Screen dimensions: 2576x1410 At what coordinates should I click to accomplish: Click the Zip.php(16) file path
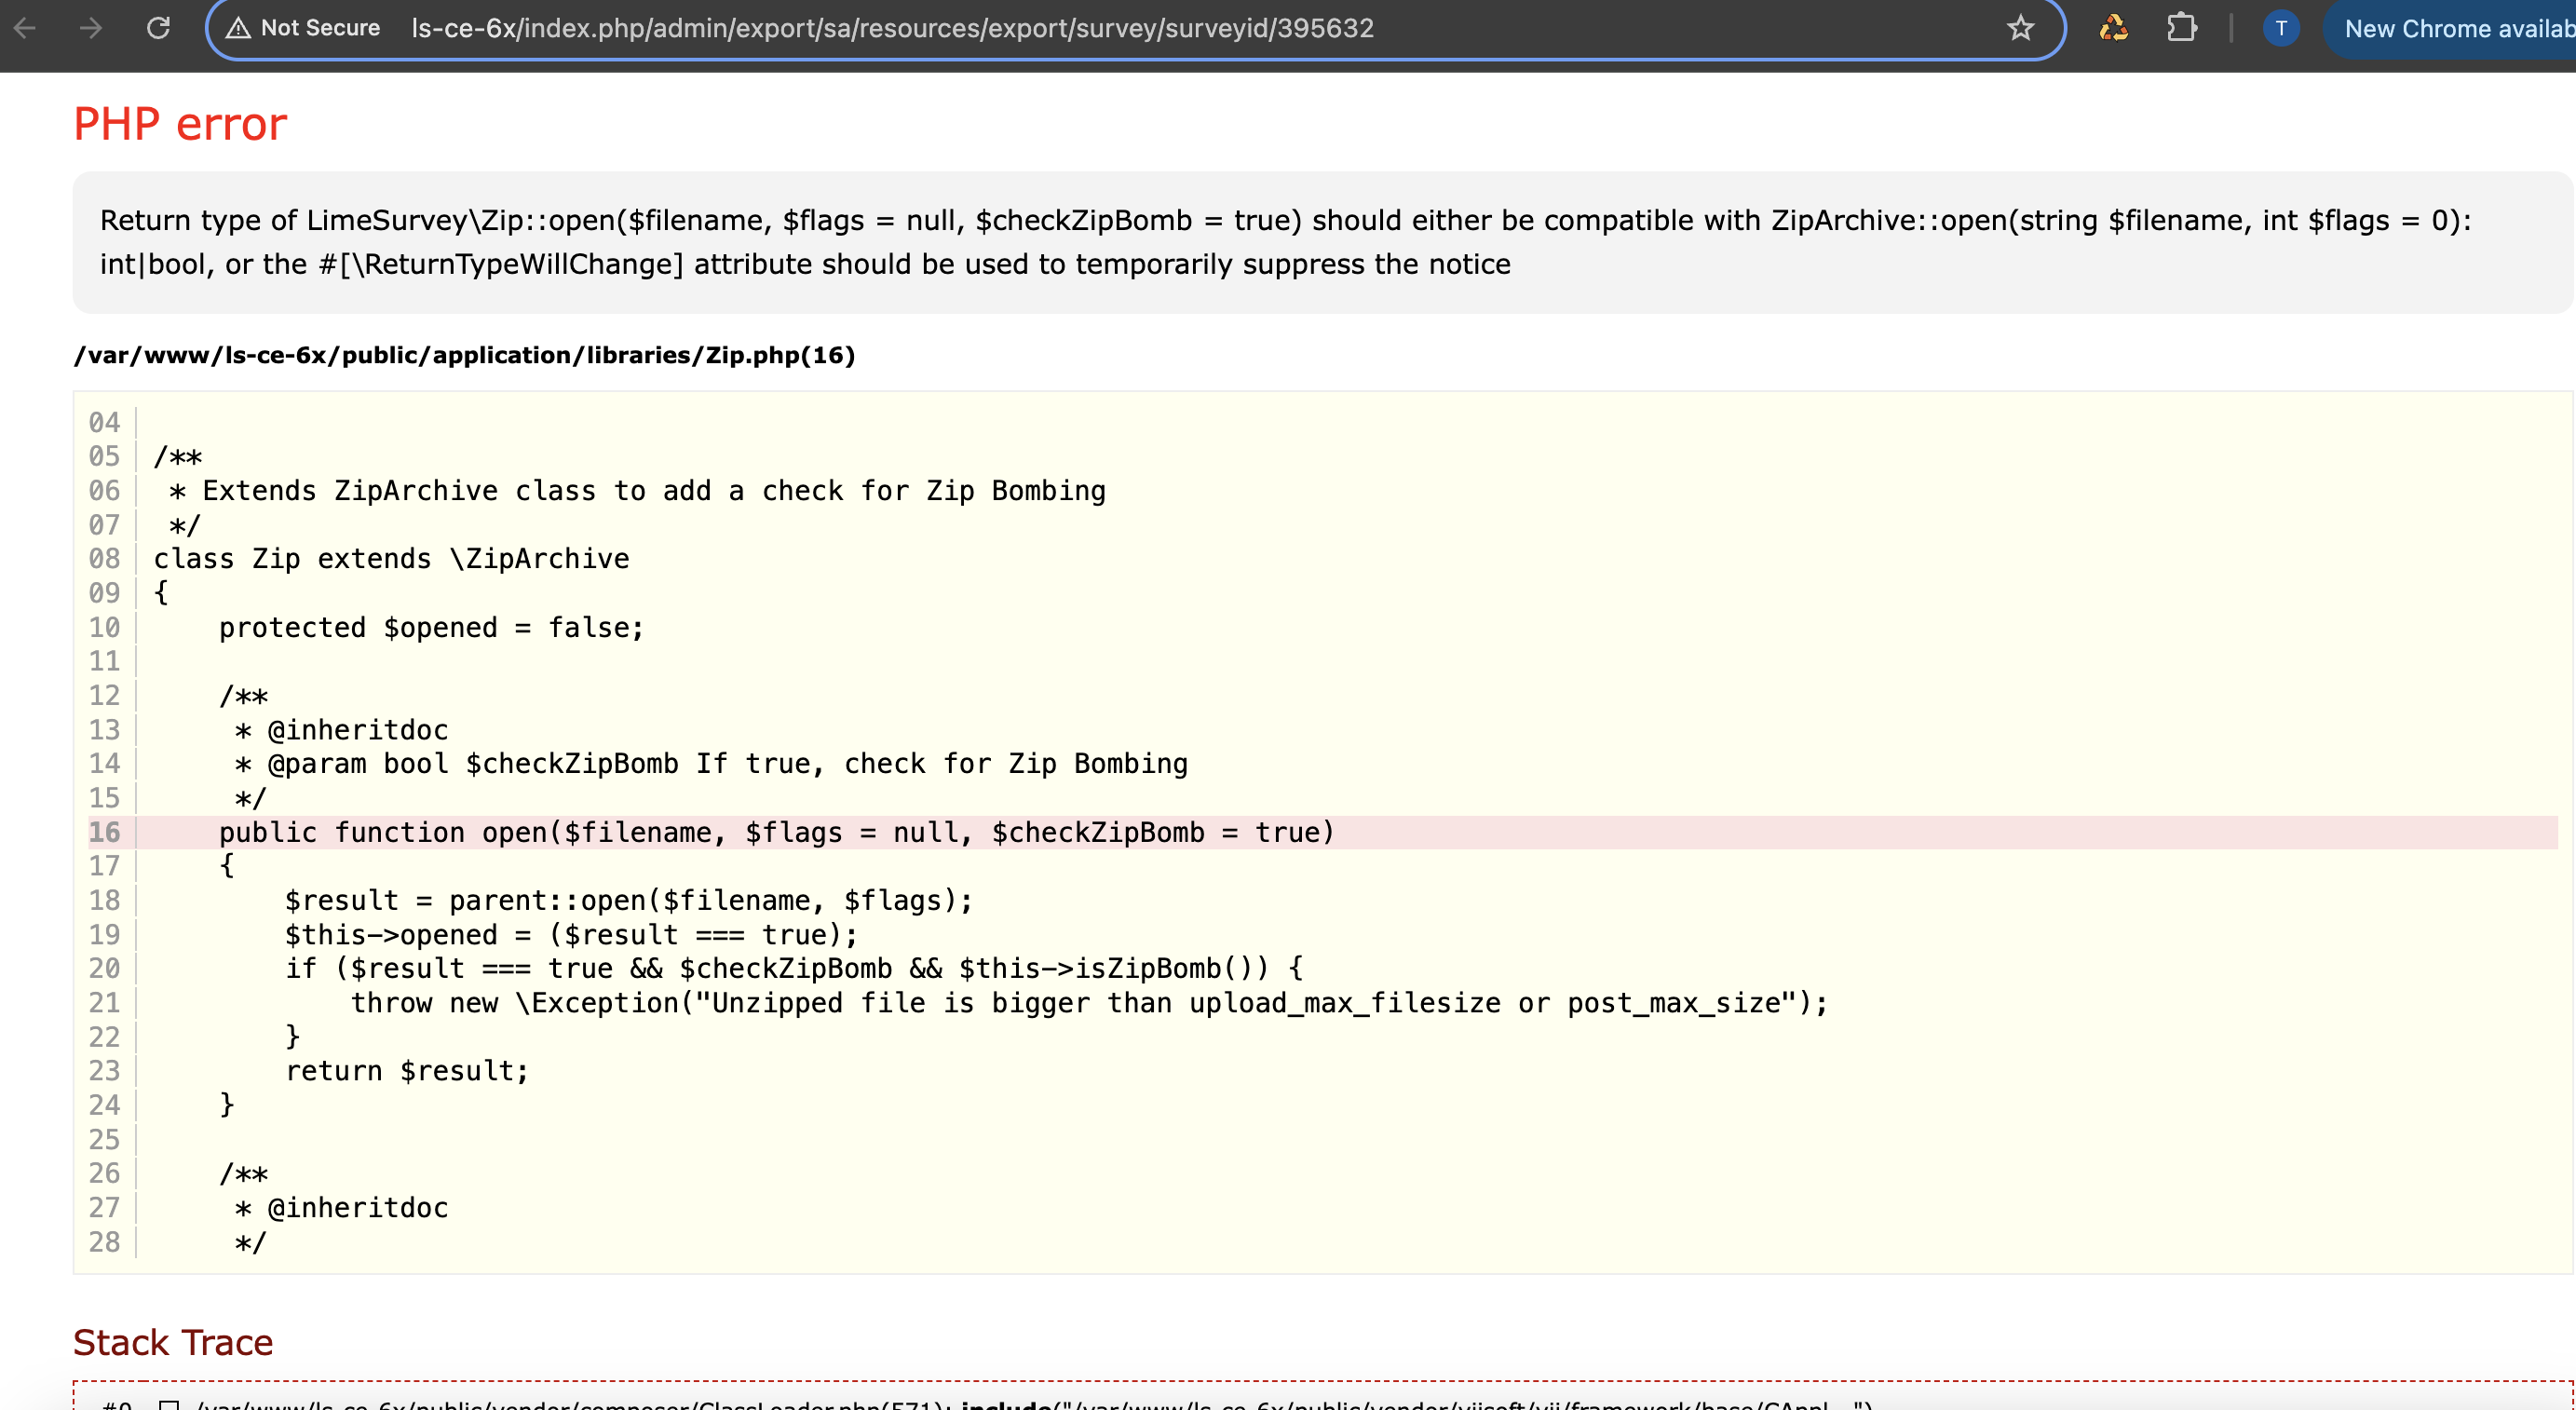(x=464, y=355)
